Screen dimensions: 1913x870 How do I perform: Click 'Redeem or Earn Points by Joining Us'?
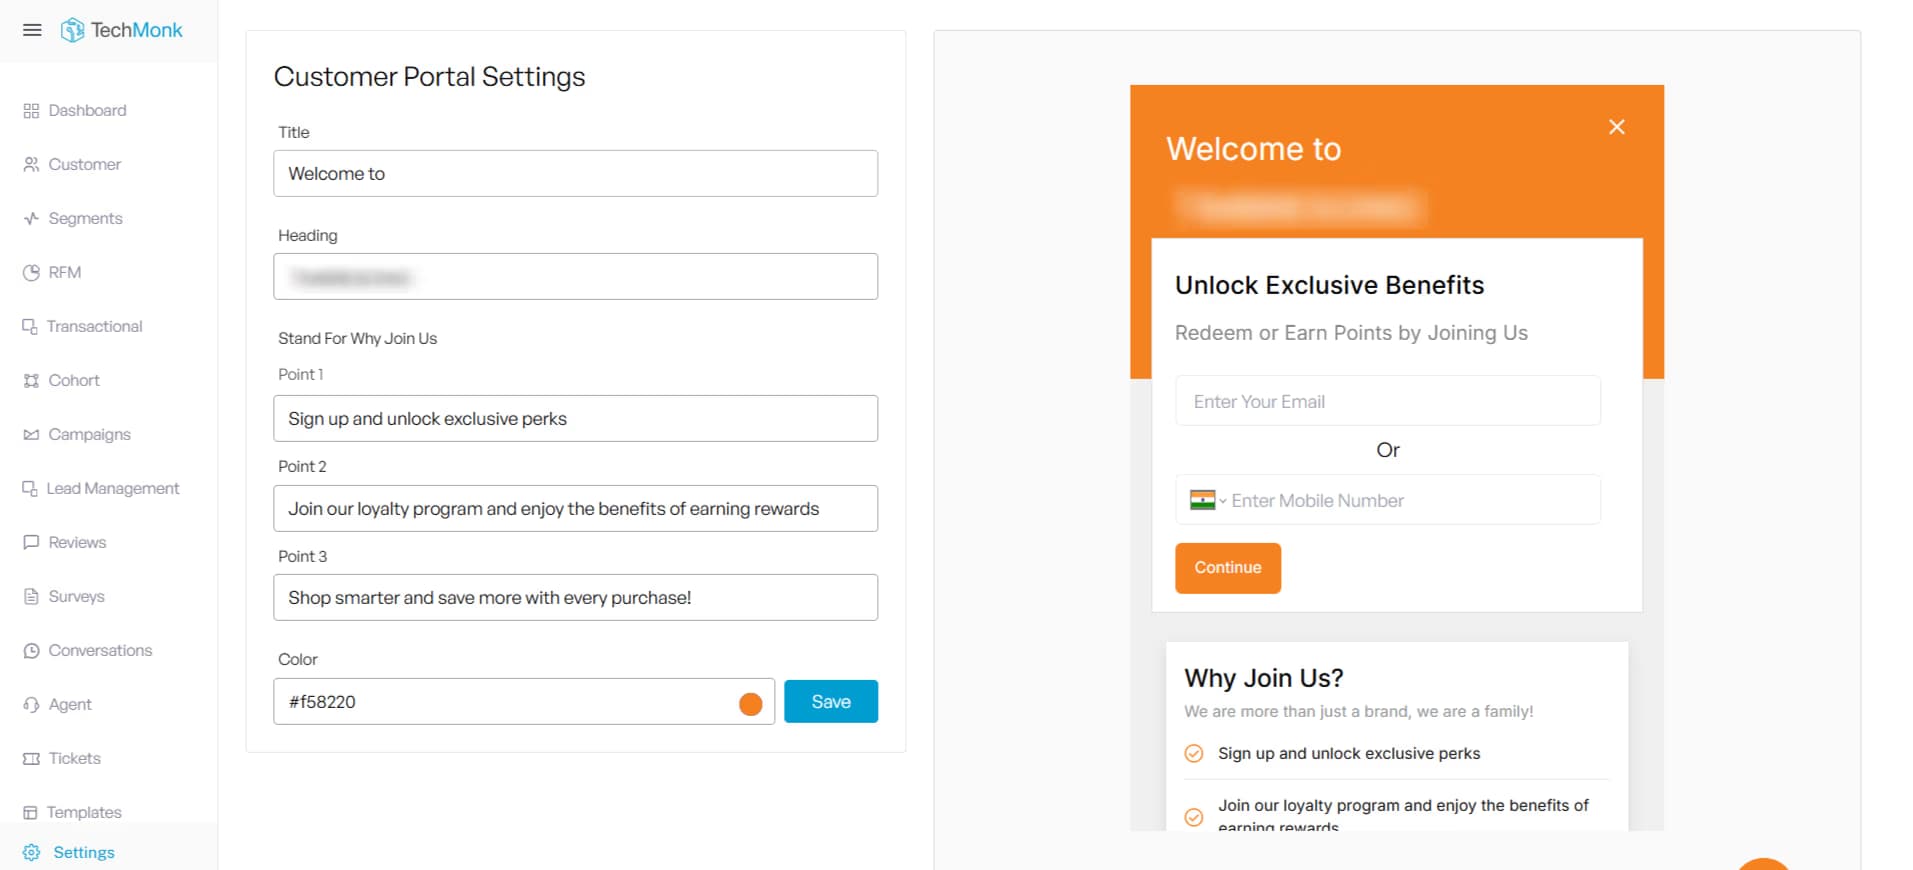(x=1351, y=333)
